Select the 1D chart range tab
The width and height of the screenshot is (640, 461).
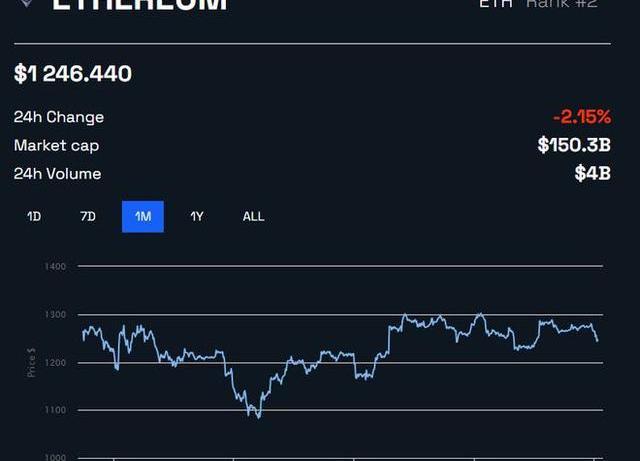point(34,216)
